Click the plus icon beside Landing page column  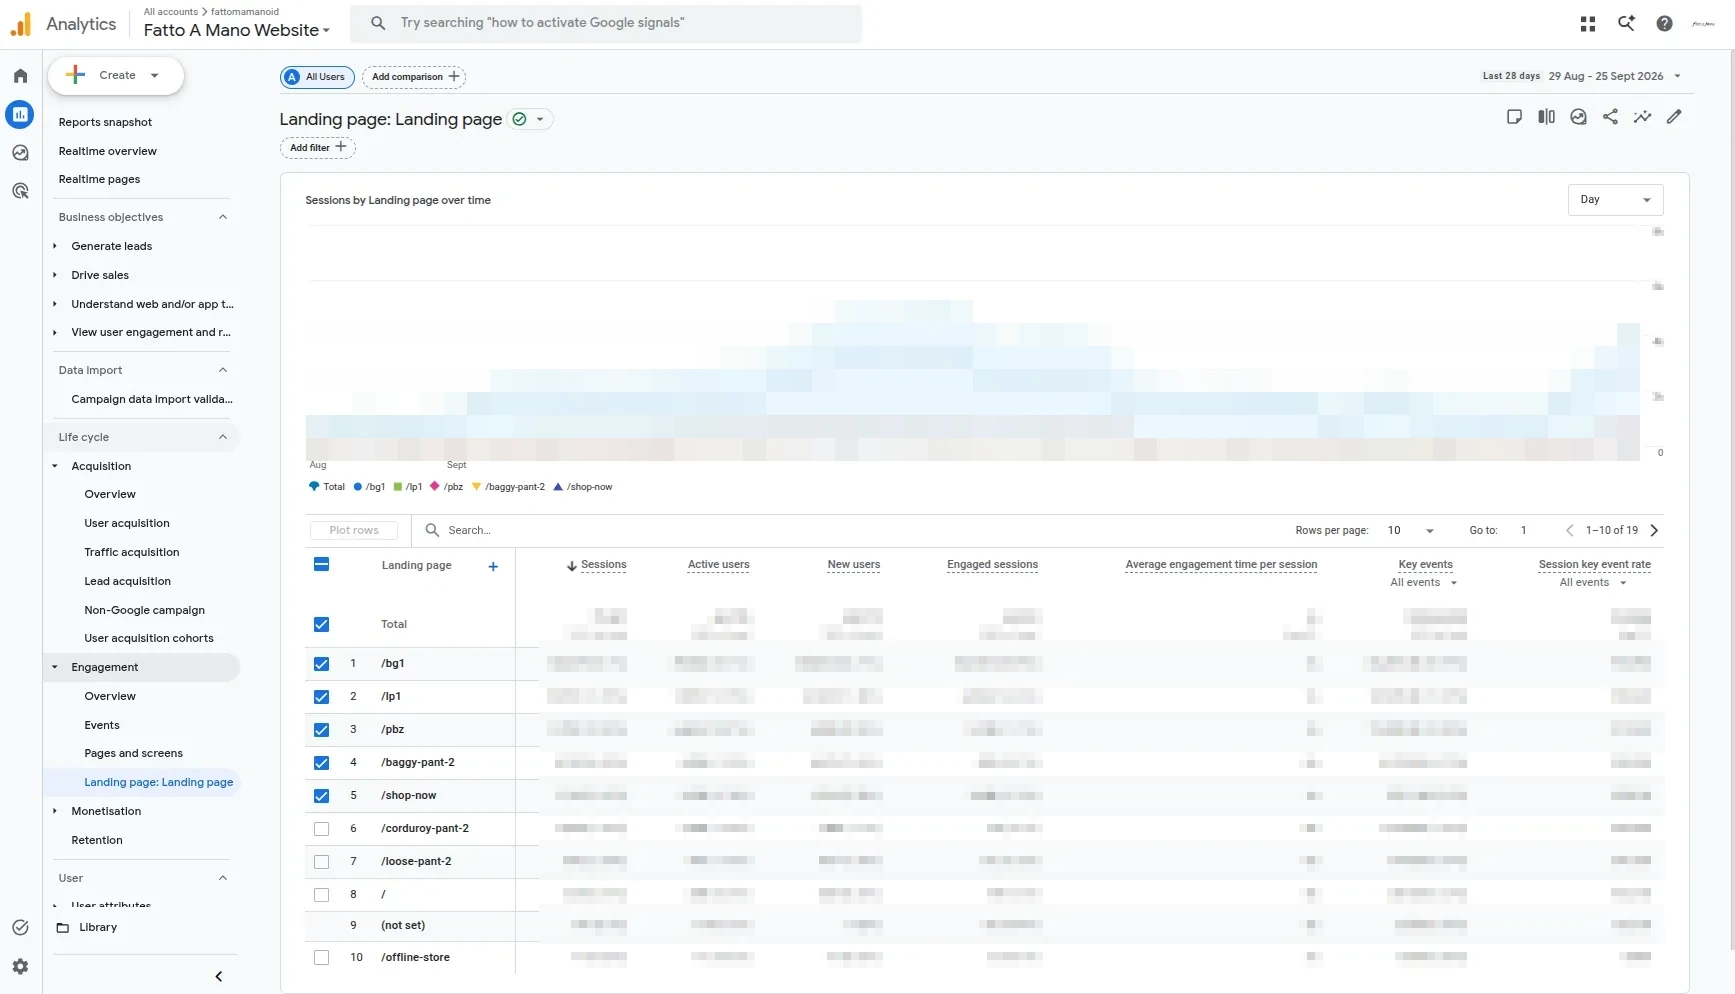493,567
